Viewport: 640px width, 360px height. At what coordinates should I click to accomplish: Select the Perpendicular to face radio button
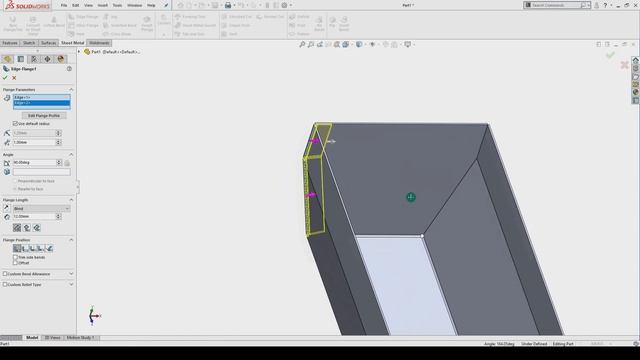[x=15, y=181]
